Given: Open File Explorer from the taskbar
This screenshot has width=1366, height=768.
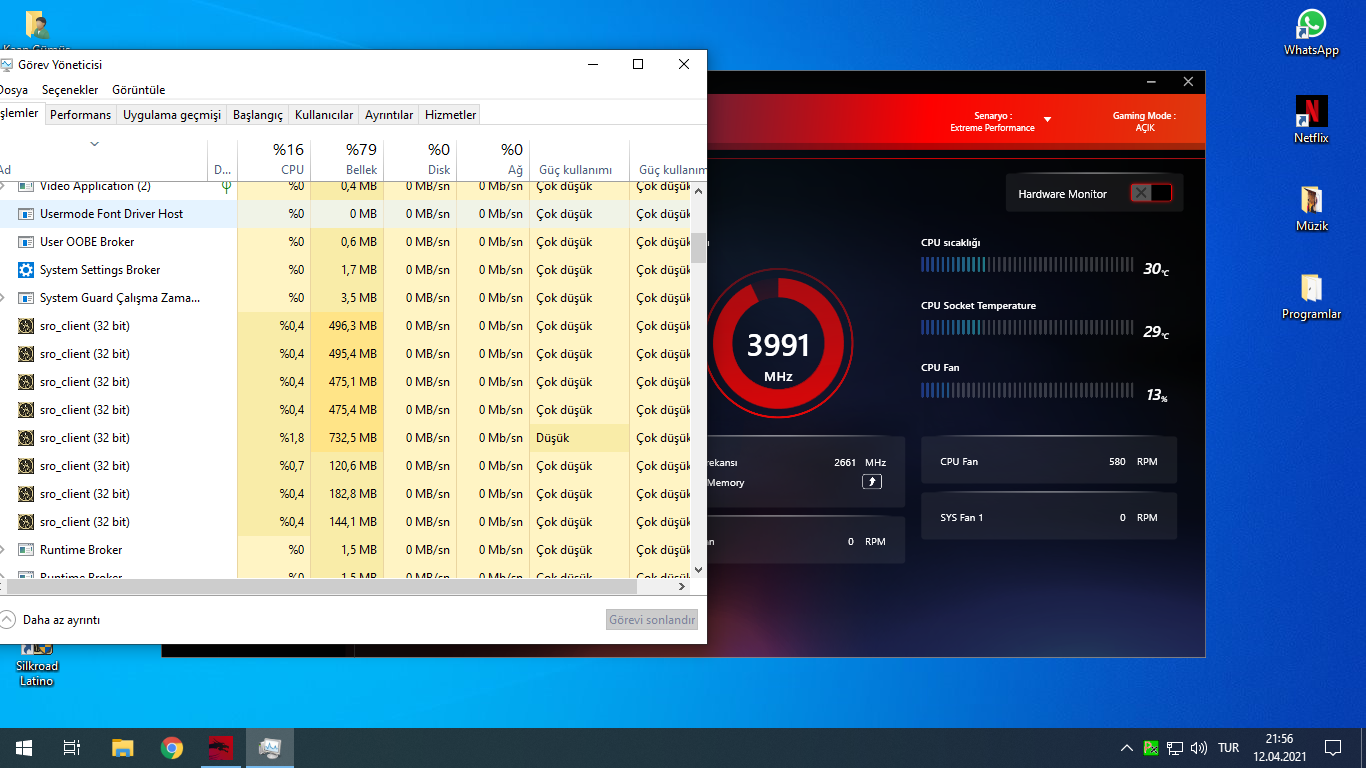Looking at the screenshot, I should [x=122, y=748].
